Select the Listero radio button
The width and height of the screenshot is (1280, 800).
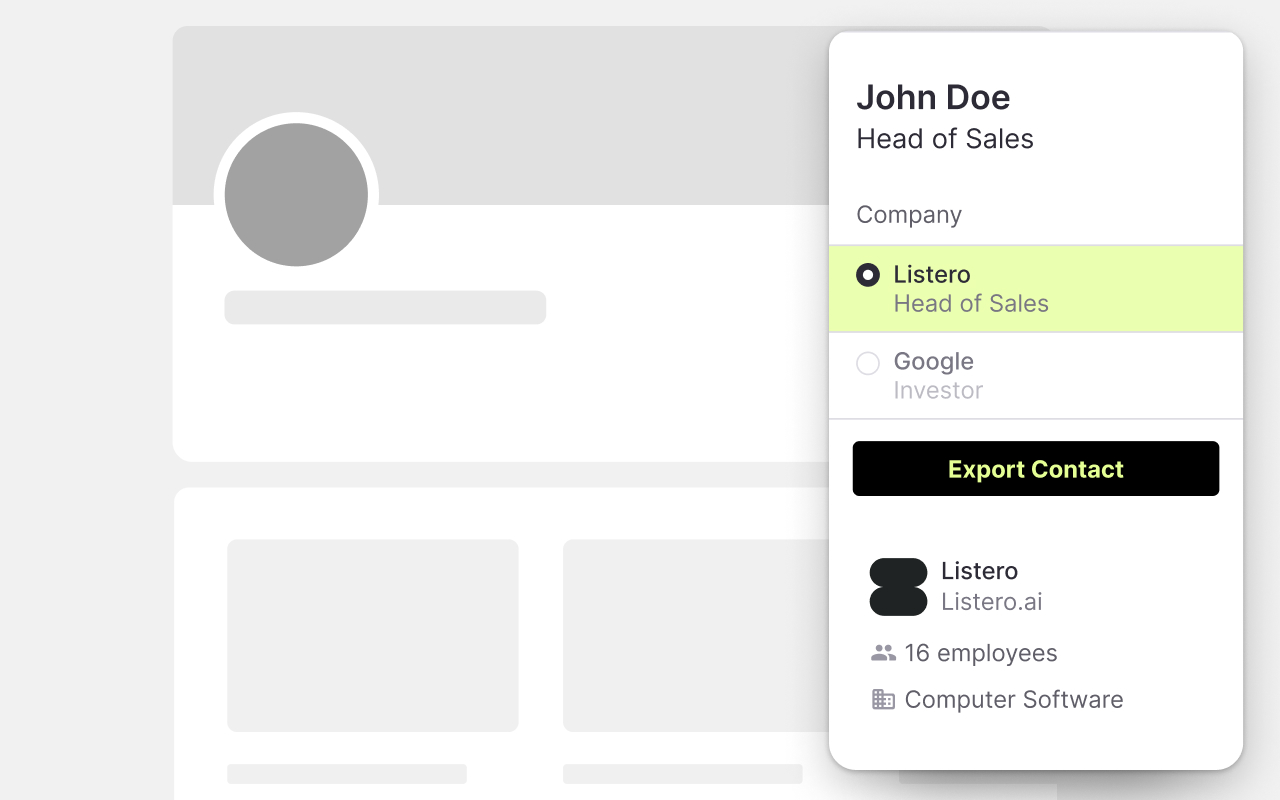point(868,275)
